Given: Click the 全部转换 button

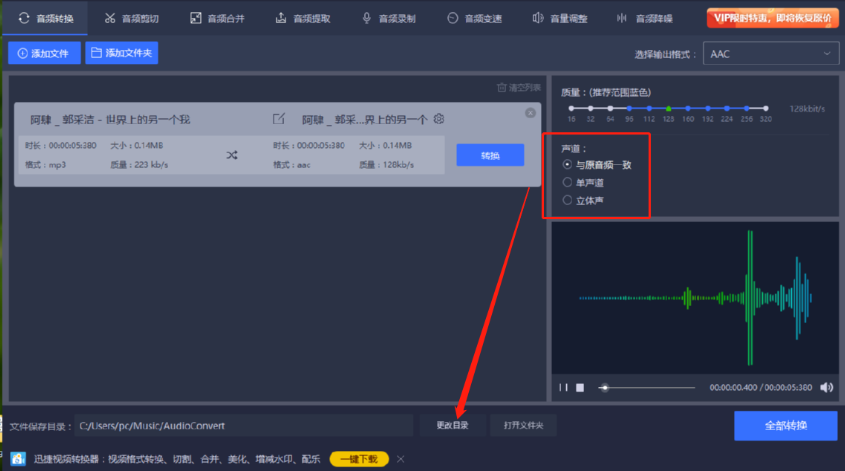Looking at the screenshot, I should click(785, 426).
